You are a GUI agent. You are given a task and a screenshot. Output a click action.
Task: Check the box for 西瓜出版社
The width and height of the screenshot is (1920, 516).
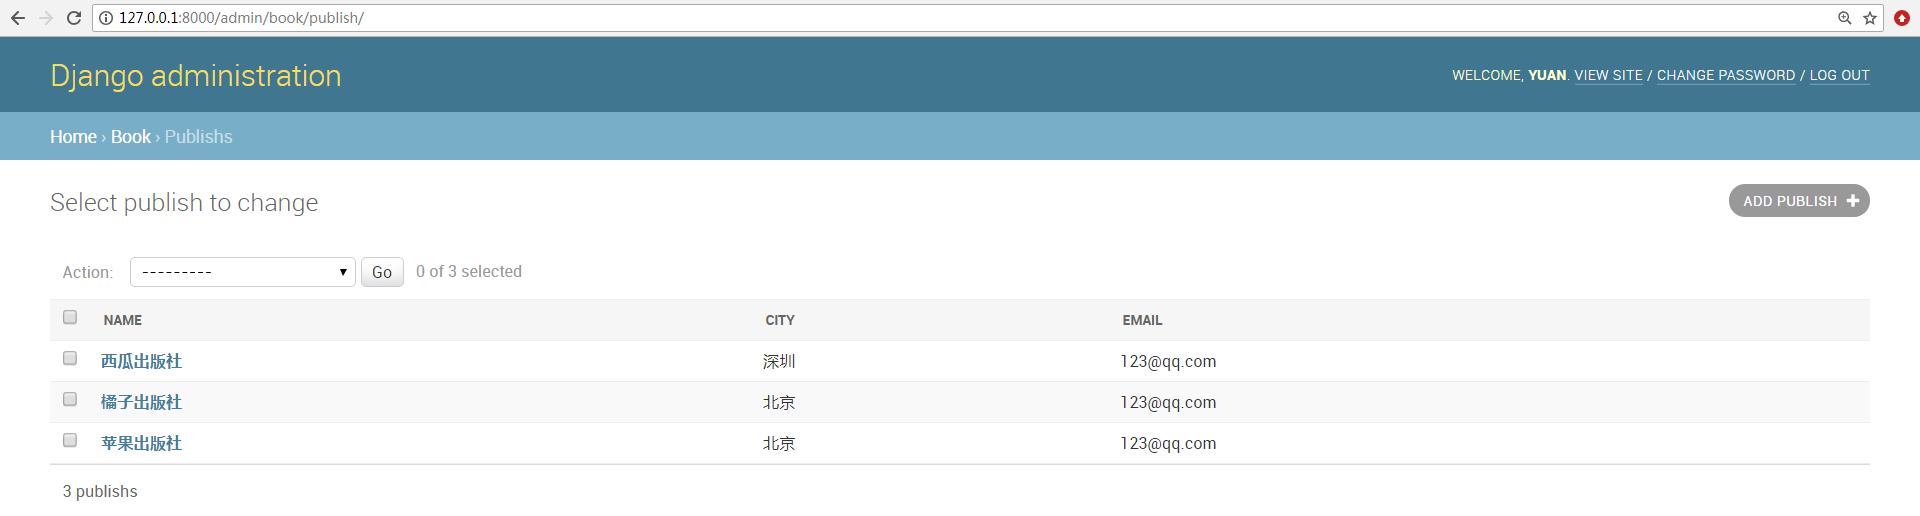[70, 358]
